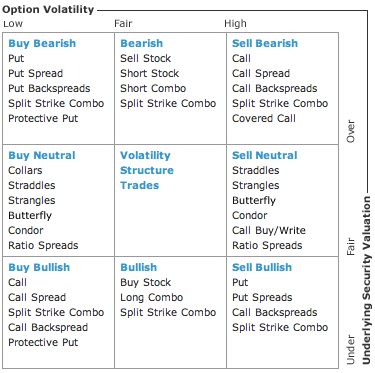The image size is (375, 373).
Task: Select Short Combo in Bearish cell
Action: pos(153,88)
